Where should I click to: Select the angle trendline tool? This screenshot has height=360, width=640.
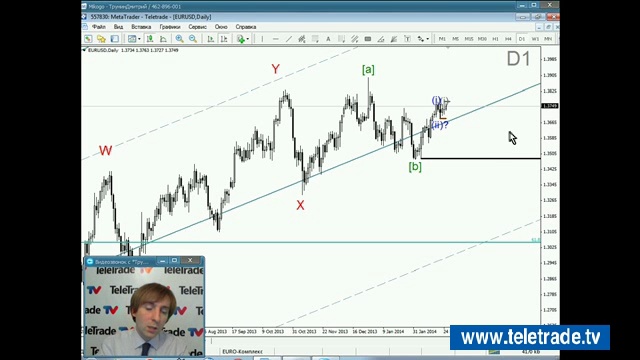pos(381,39)
